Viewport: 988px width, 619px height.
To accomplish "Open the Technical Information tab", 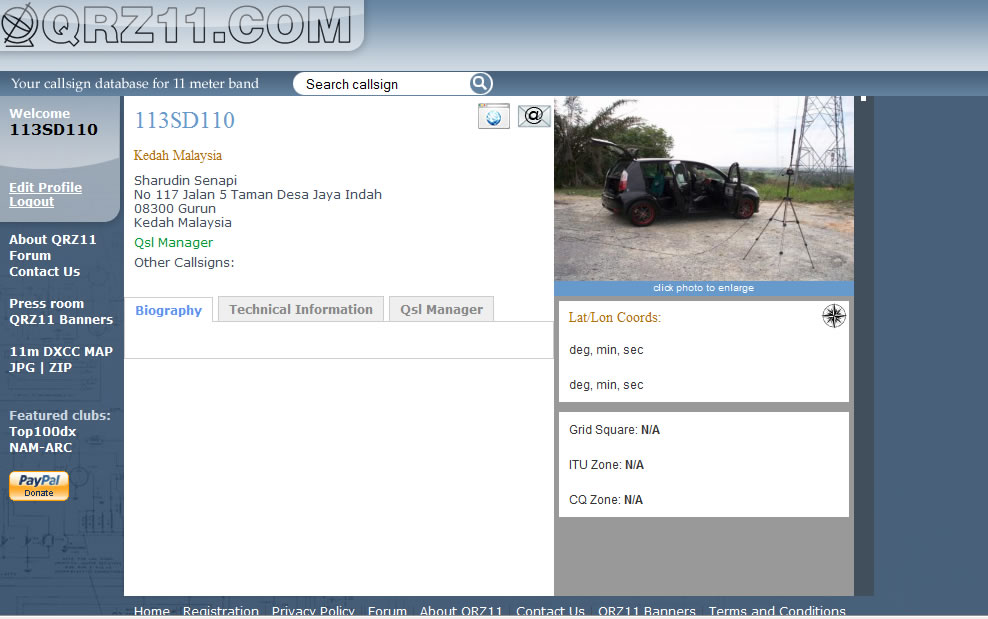I will tap(301, 310).
